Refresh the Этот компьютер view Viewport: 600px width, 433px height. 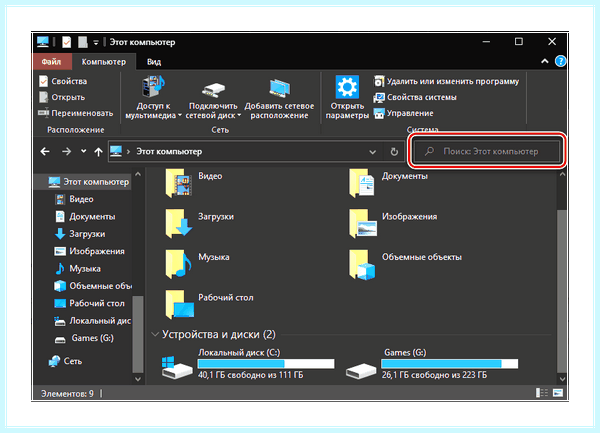pos(394,152)
